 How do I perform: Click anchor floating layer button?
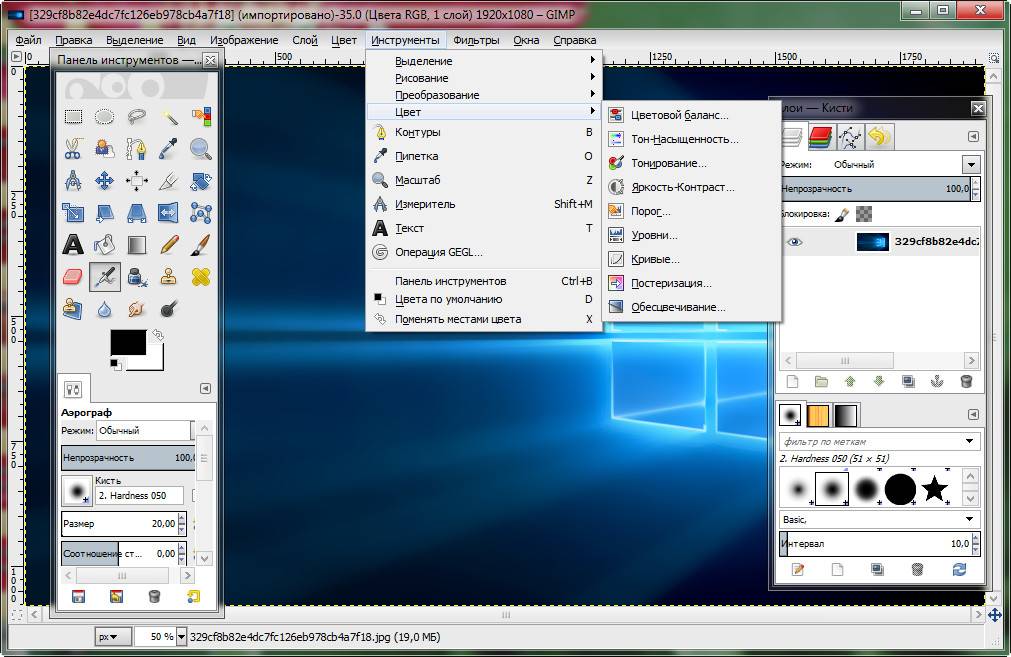[x=937, y=382]
